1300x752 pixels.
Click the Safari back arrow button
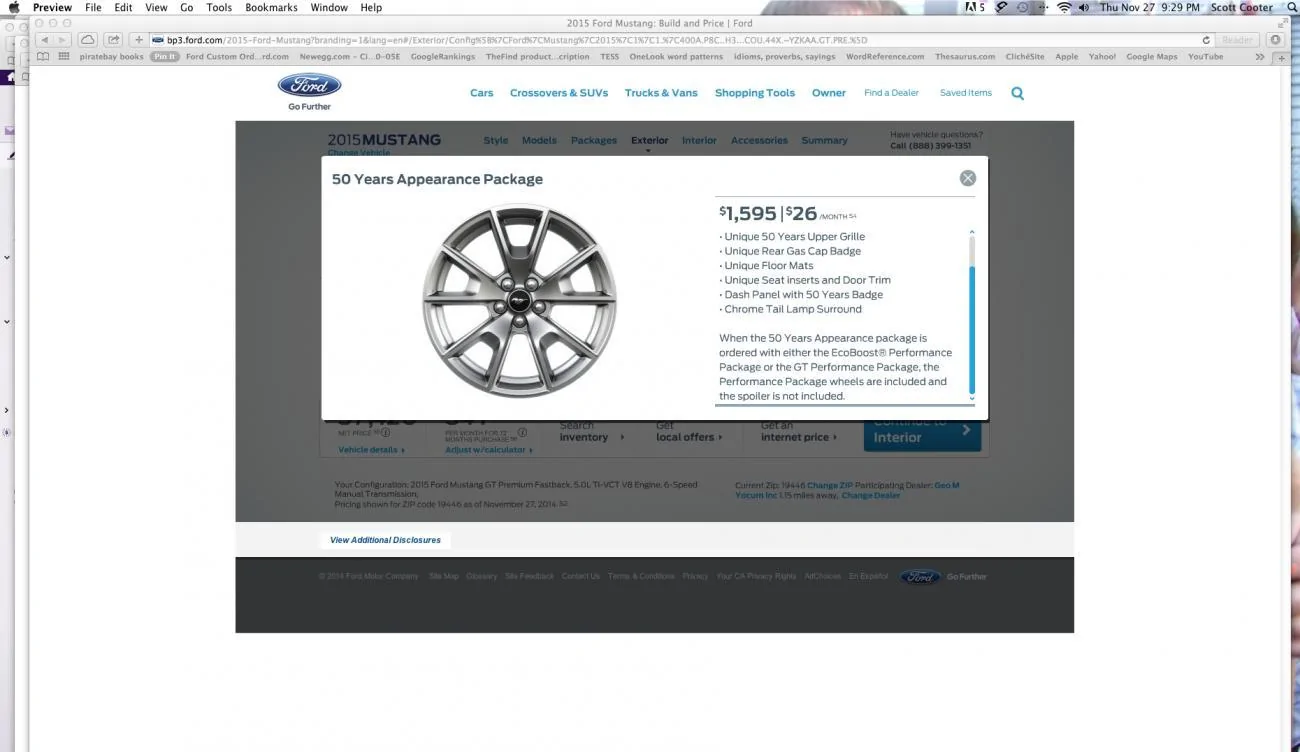[x=45, y=40]
